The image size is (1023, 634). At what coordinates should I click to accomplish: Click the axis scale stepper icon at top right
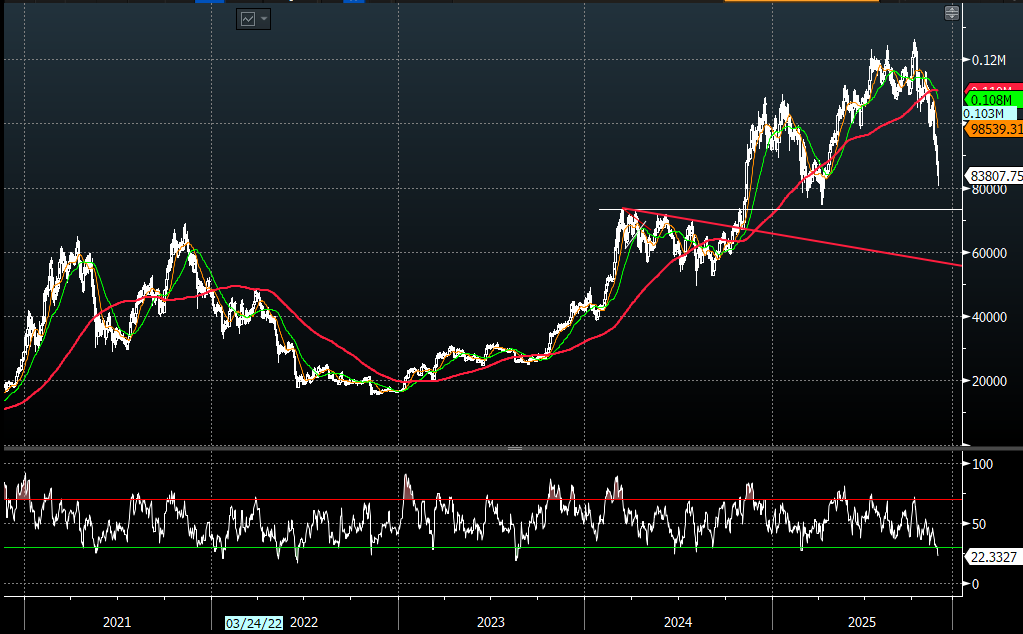pyautogui.click(x=952, y=13)
